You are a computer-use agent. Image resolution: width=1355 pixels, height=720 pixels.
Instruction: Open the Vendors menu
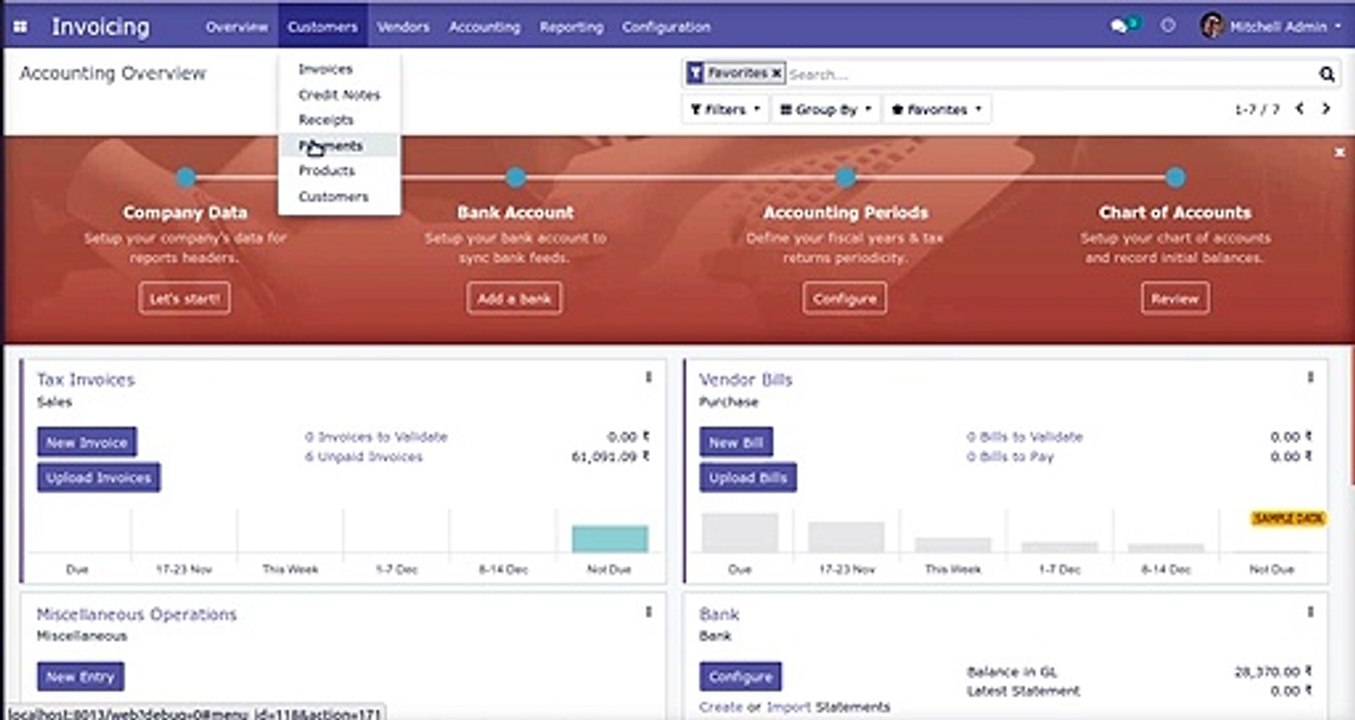click(x=403, y=27)
